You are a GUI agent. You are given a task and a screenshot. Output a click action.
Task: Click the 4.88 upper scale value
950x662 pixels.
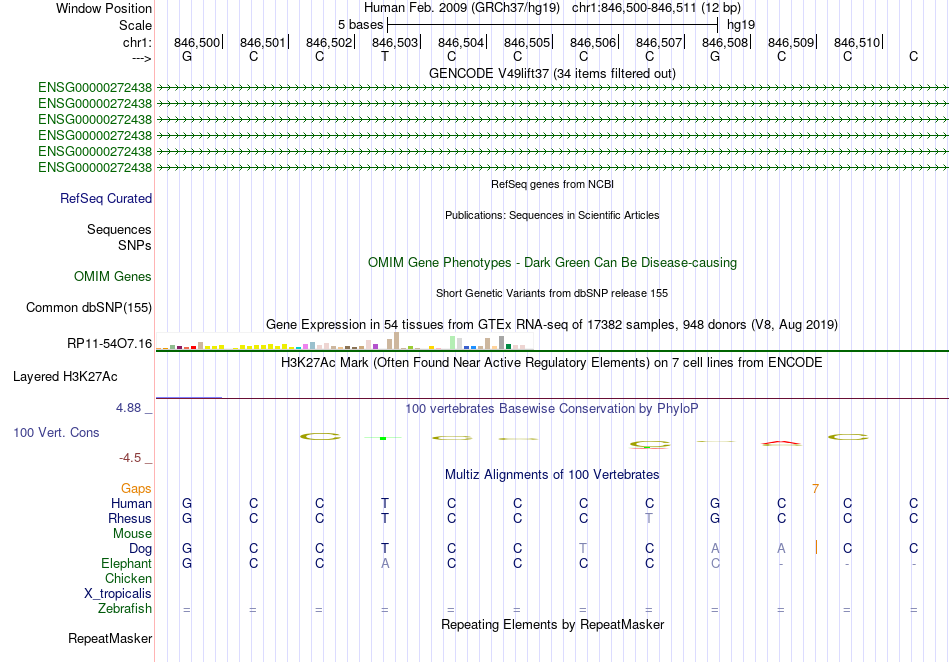pyautogui.click(x=128, y=408)
